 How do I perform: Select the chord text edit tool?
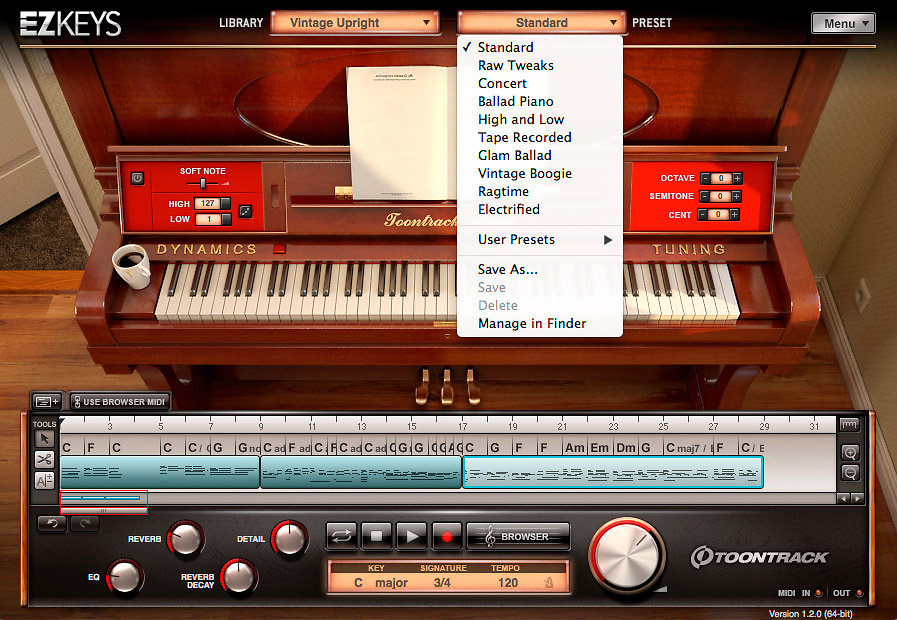point(44,480)
